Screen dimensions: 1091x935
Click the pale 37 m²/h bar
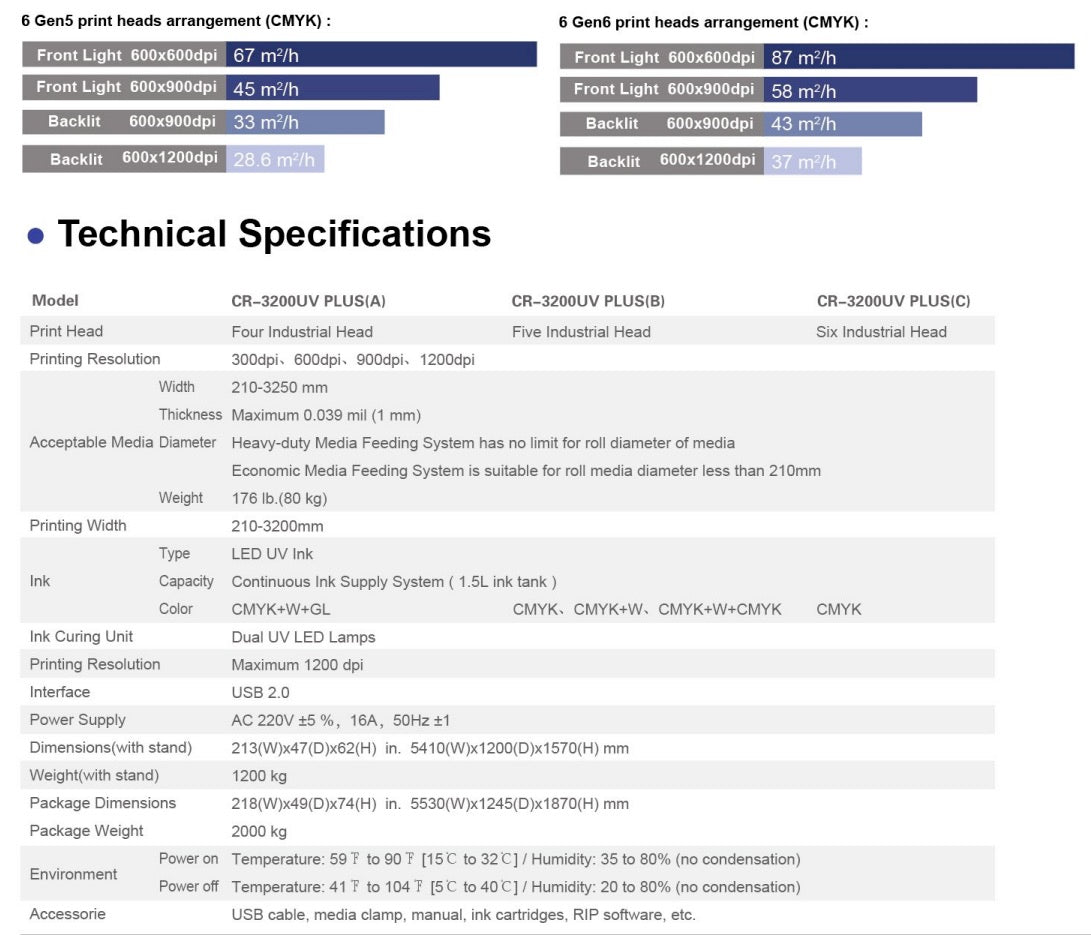812,161
